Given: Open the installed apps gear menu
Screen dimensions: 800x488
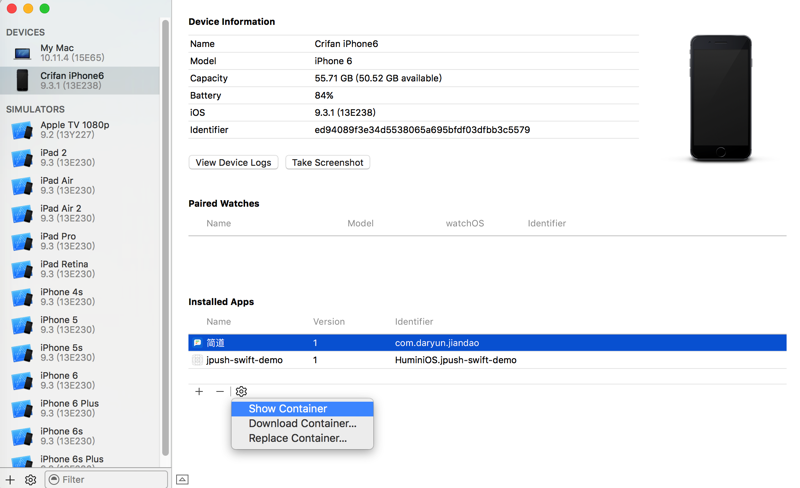Looking at the screenshot, I should [241, 392].
